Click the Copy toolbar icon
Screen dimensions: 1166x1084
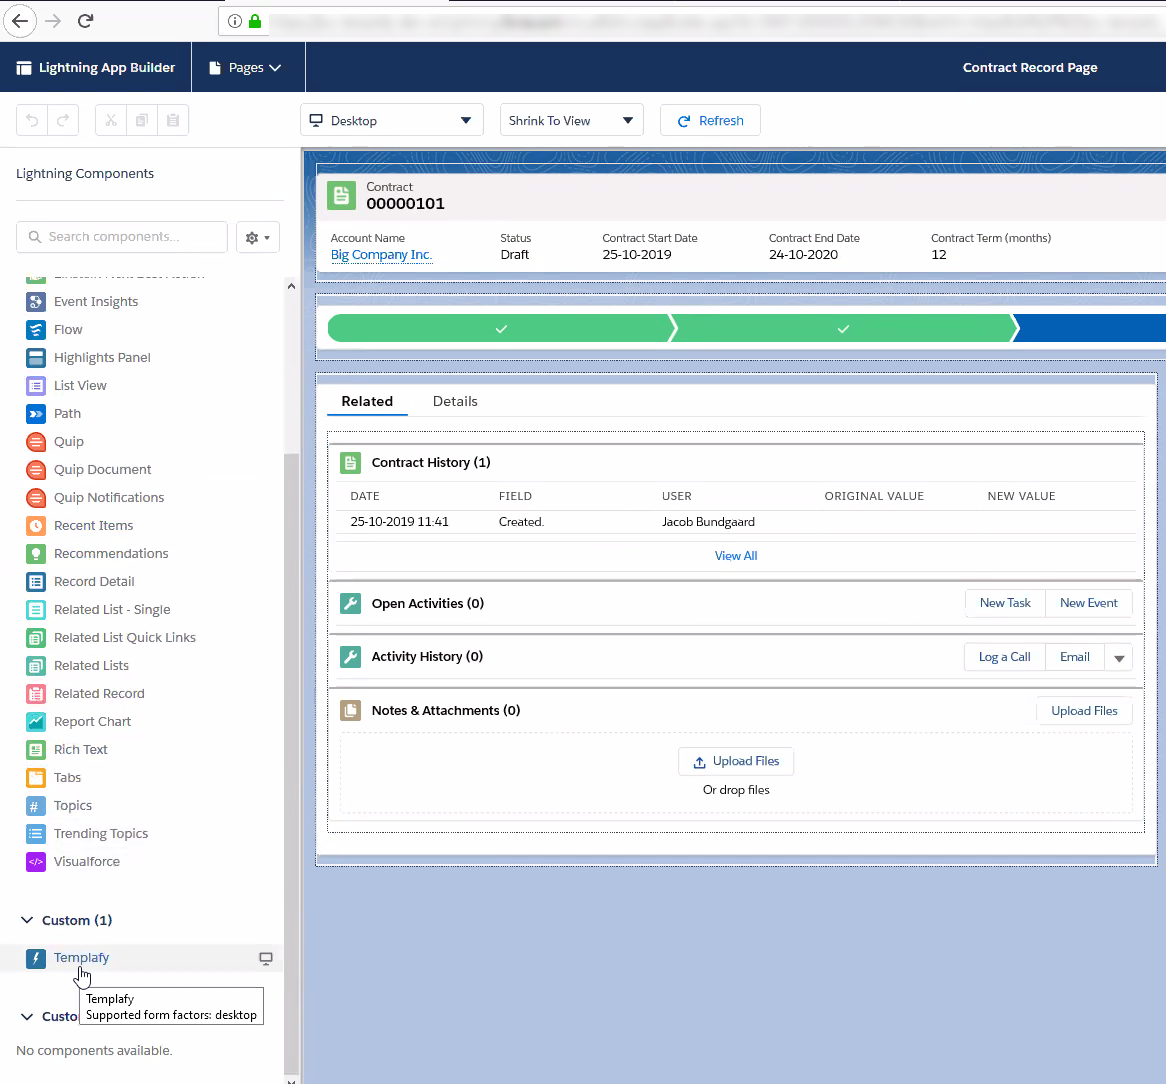142,120
